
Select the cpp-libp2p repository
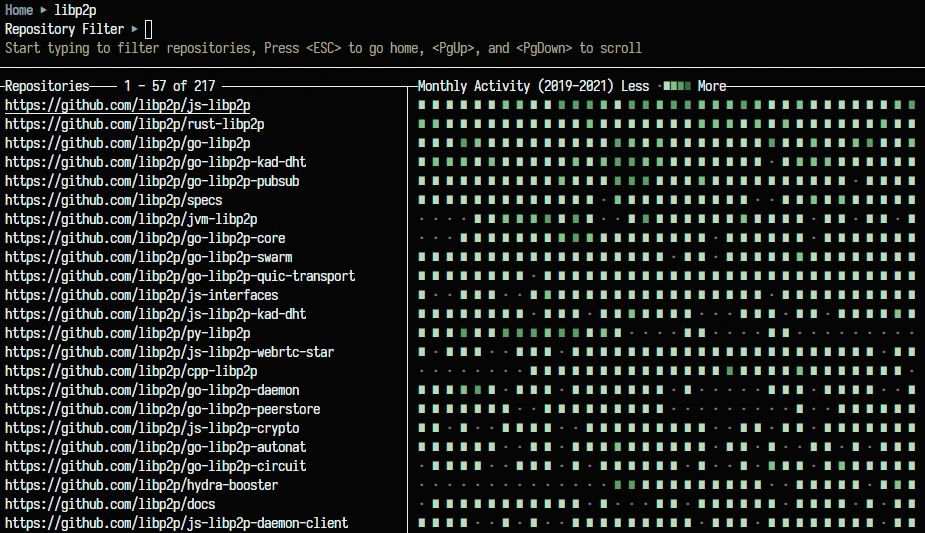pos(131,371)
